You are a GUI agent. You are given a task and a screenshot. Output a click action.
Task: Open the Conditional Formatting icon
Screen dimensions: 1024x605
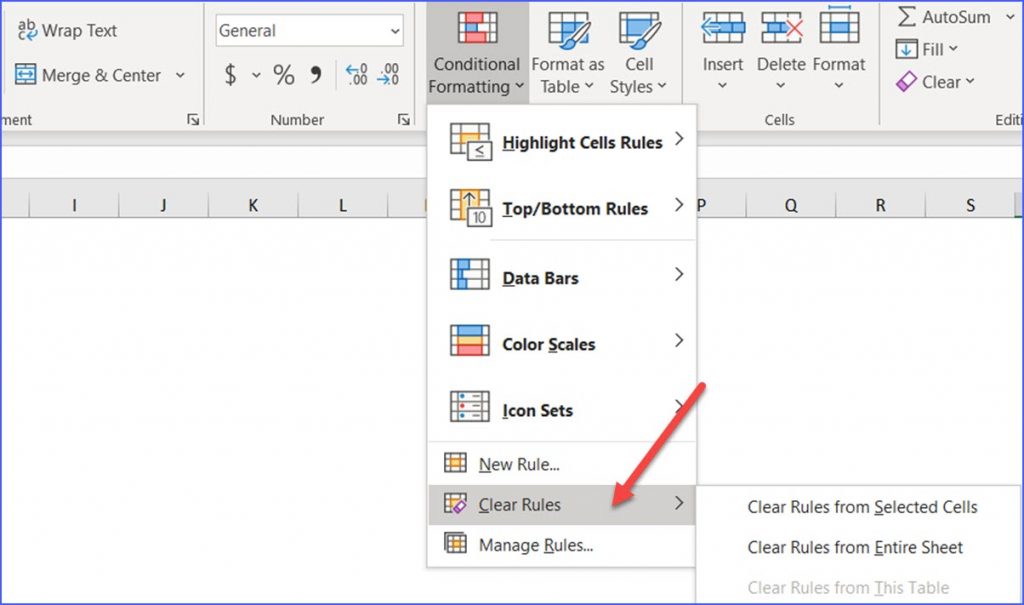pos(475,27)
